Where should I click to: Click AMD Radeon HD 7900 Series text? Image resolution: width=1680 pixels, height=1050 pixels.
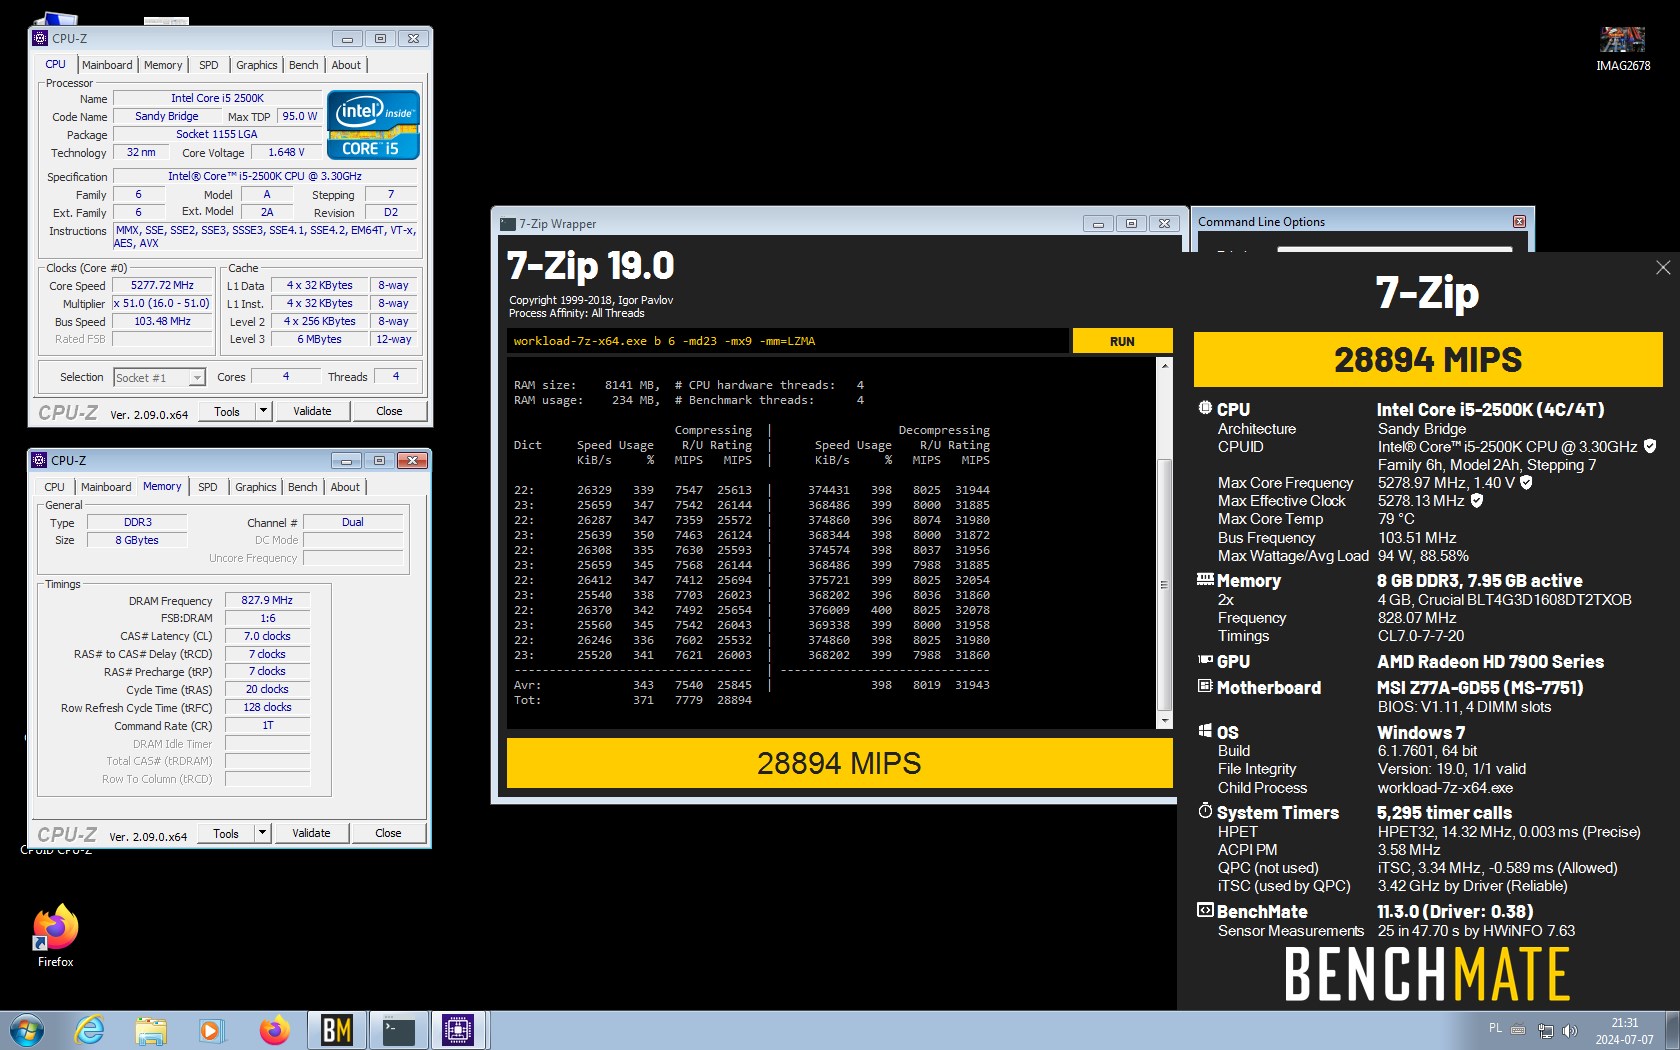[1490, 661]
